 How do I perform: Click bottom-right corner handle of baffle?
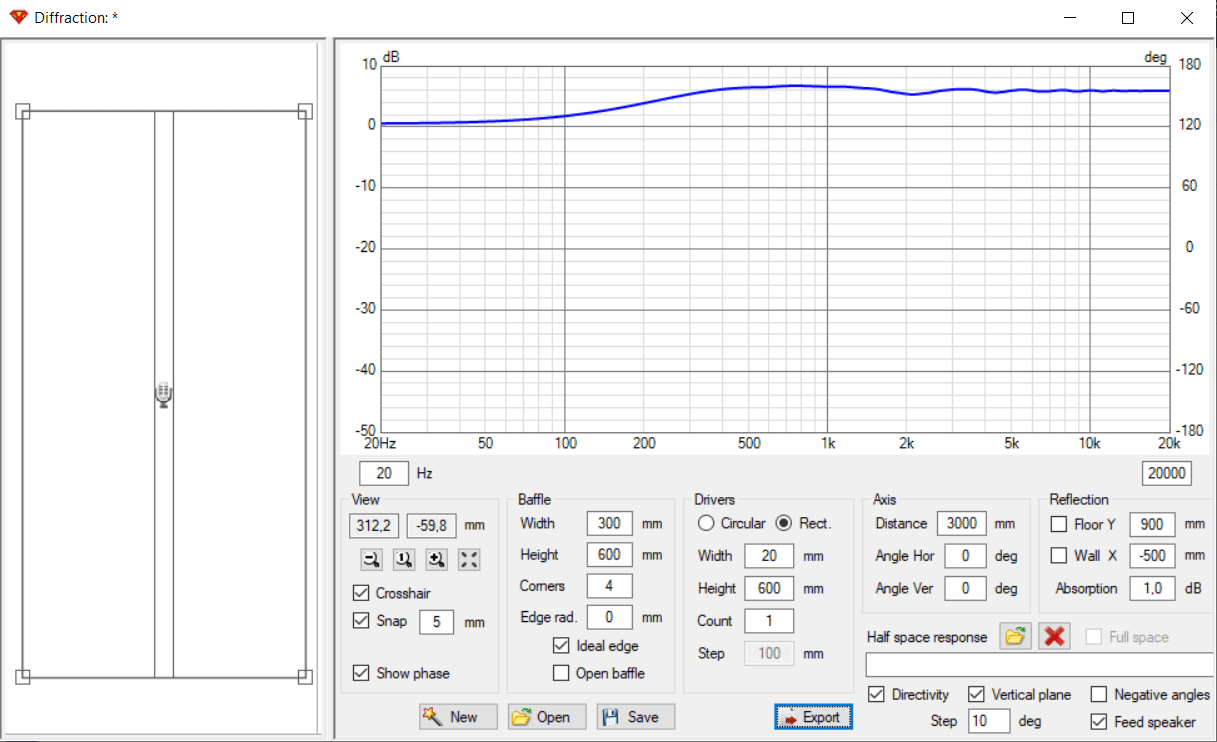(x=306, y=677)
